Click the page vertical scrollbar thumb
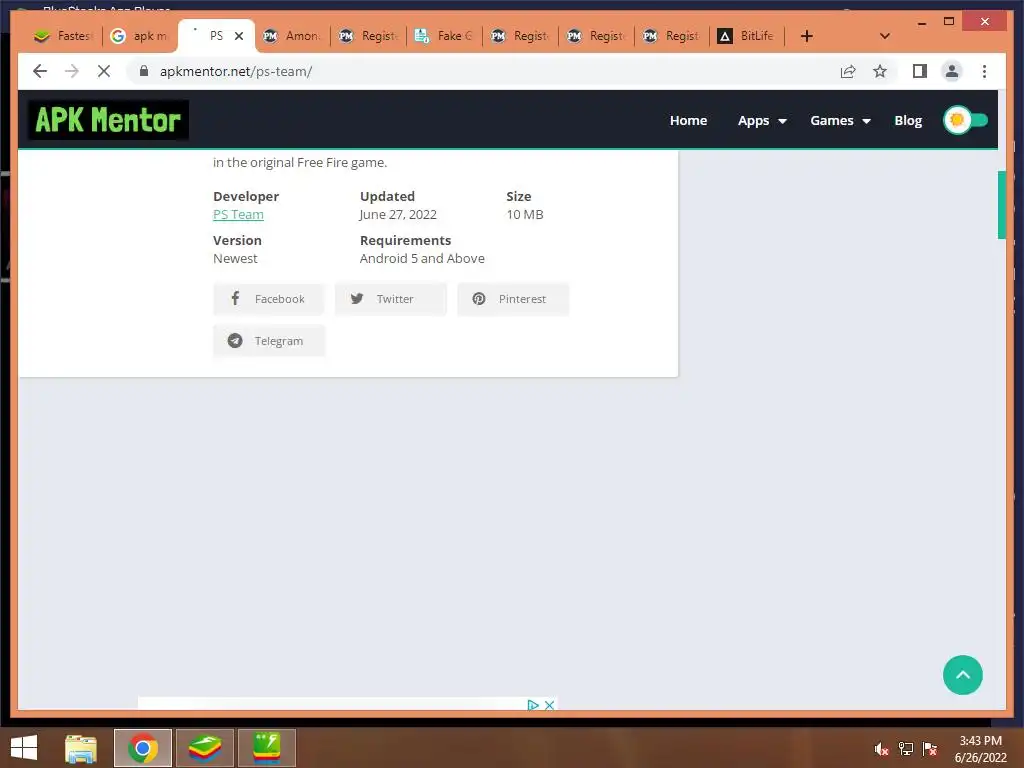Image resolution: width=1024 pixels, height=768 pixels. [1001, 204]
